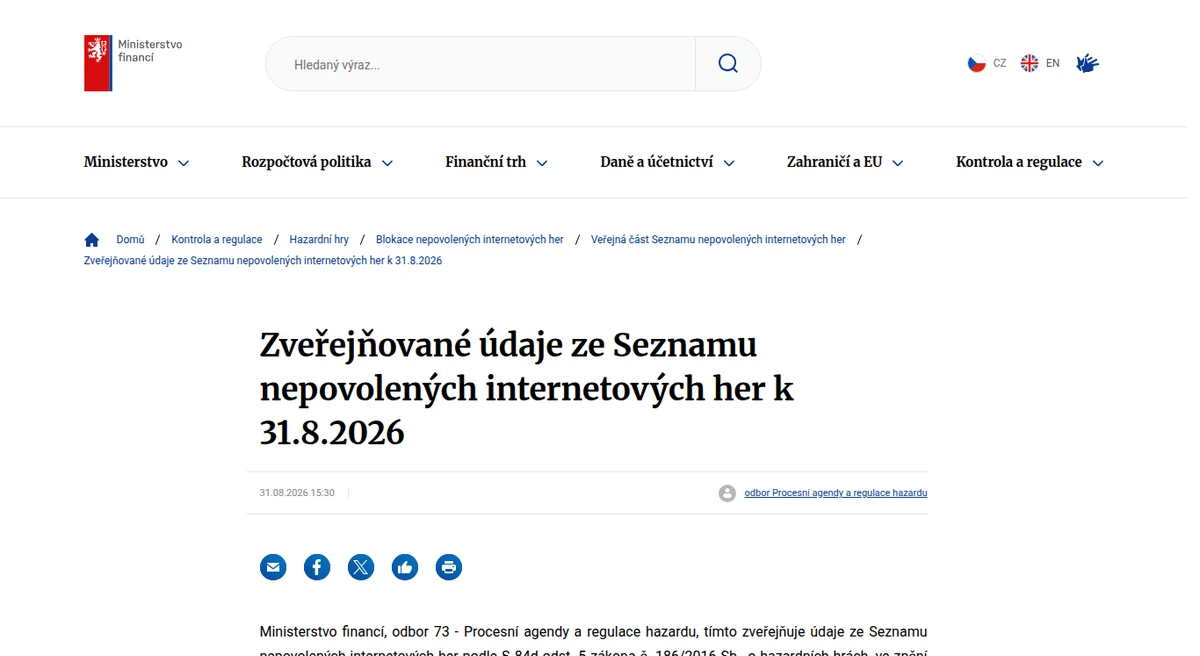
Task: Focus the Hledaný výraz search field
Action: click(481, 64)
